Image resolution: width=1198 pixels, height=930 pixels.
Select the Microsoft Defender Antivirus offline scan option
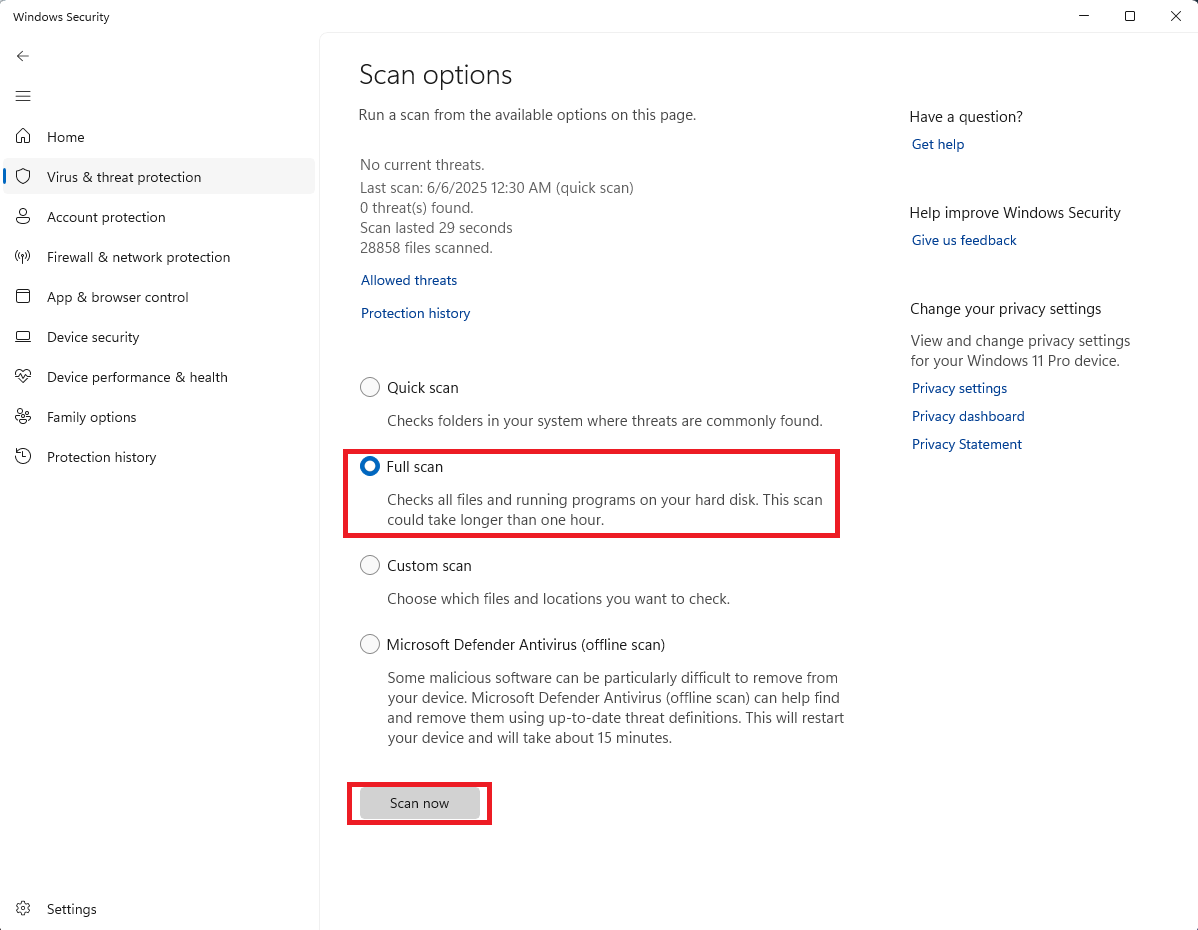370,644
